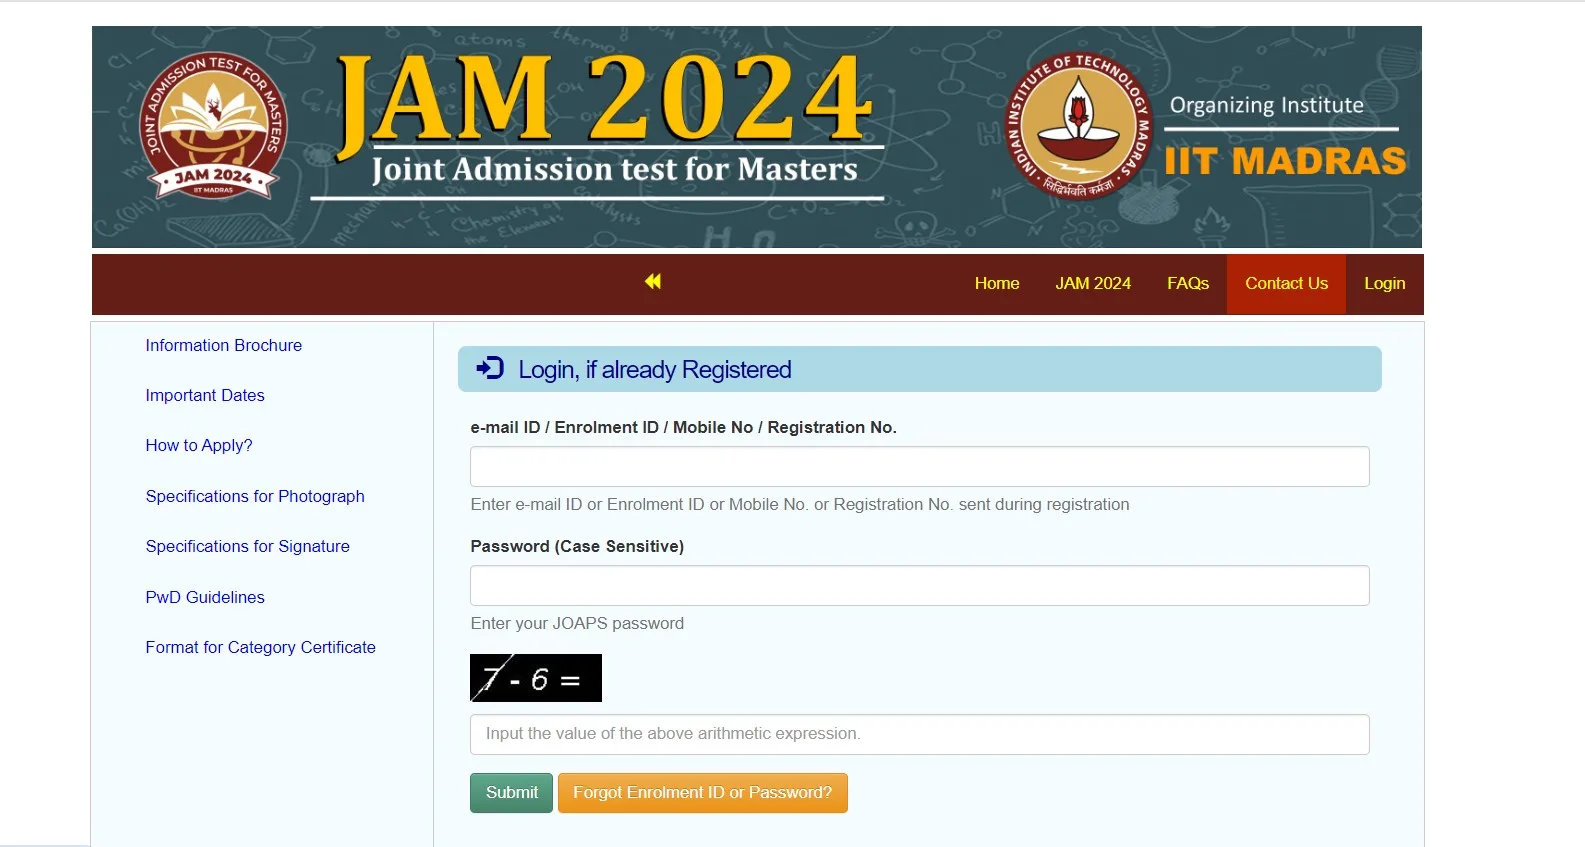1585x847 pixels.
Task: Open the FAQs menu item
Action: point(1188,284)
